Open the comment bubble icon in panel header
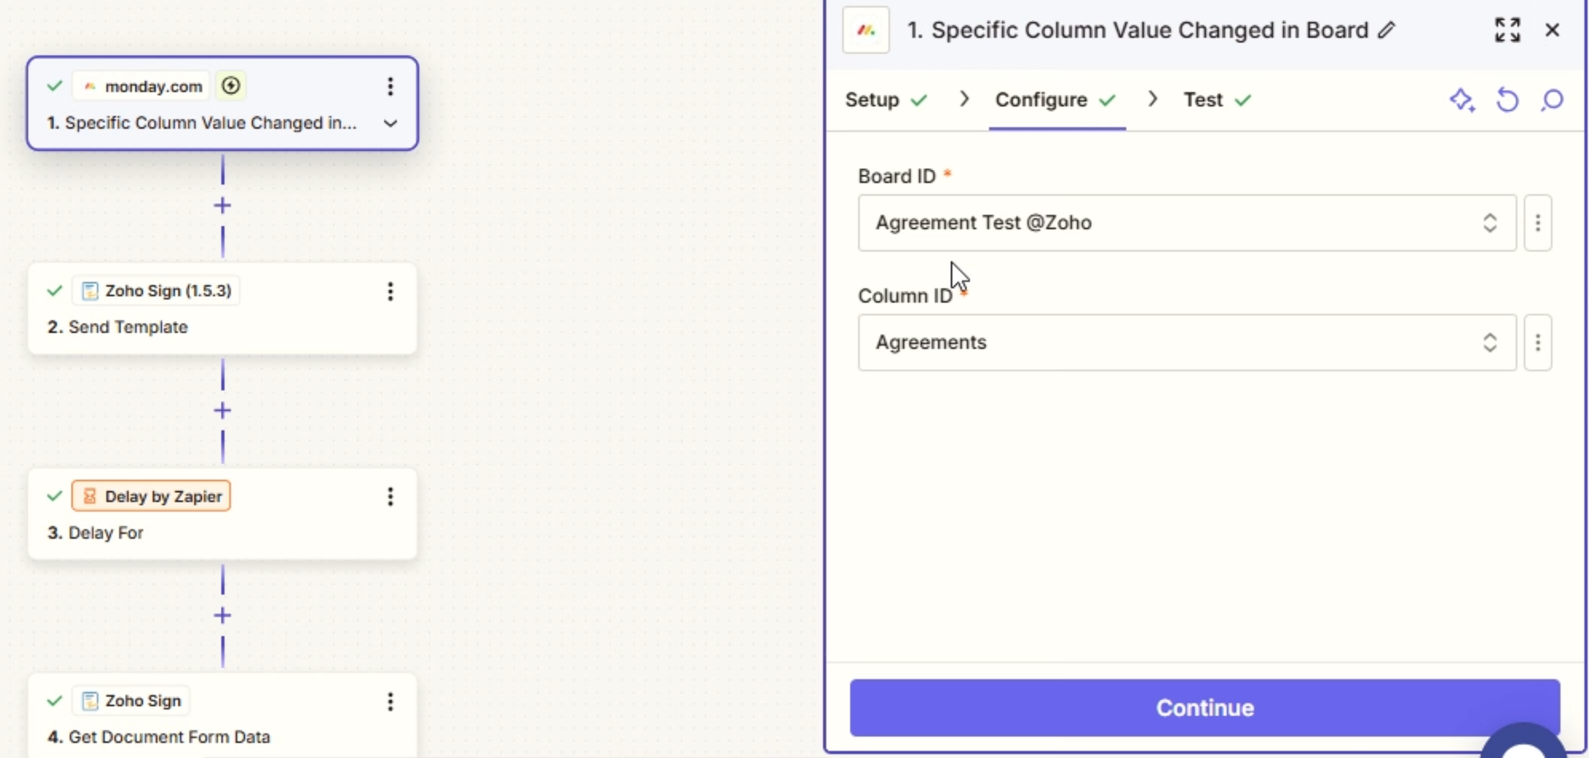Screen dimensions: 1589x758 1552,100
